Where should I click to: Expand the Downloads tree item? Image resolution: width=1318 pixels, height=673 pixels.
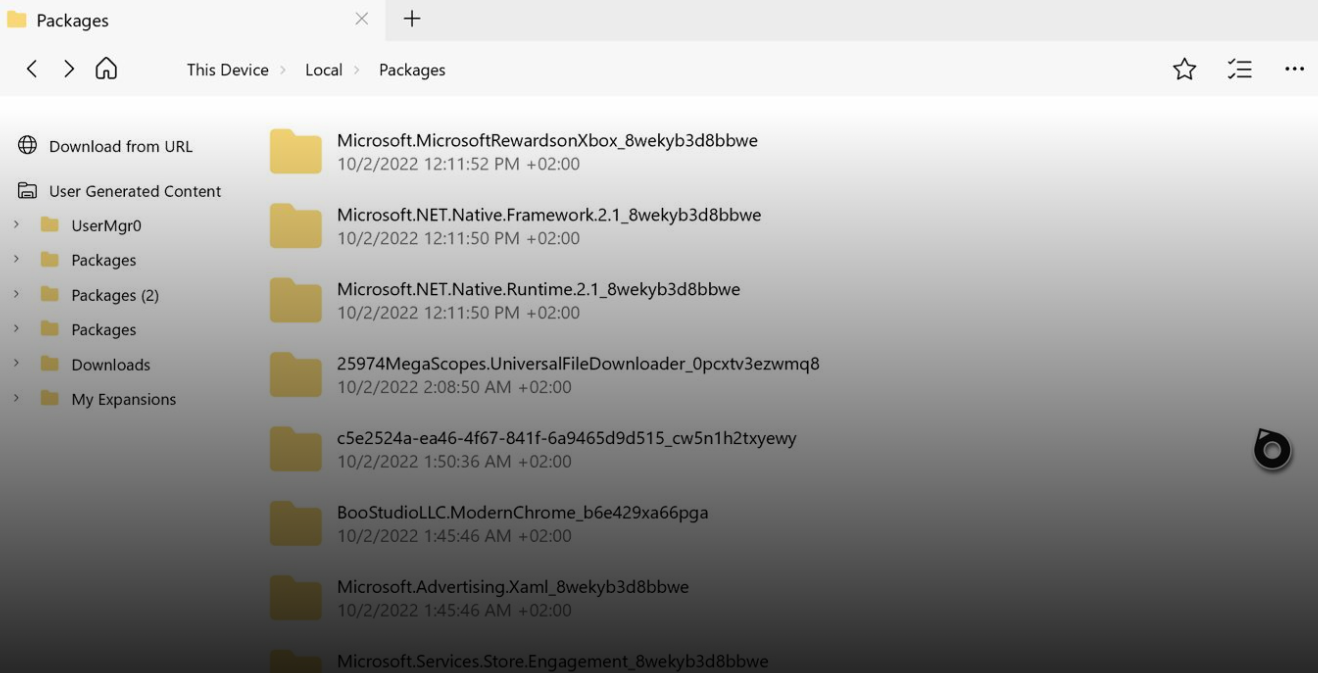click(15, 364)
